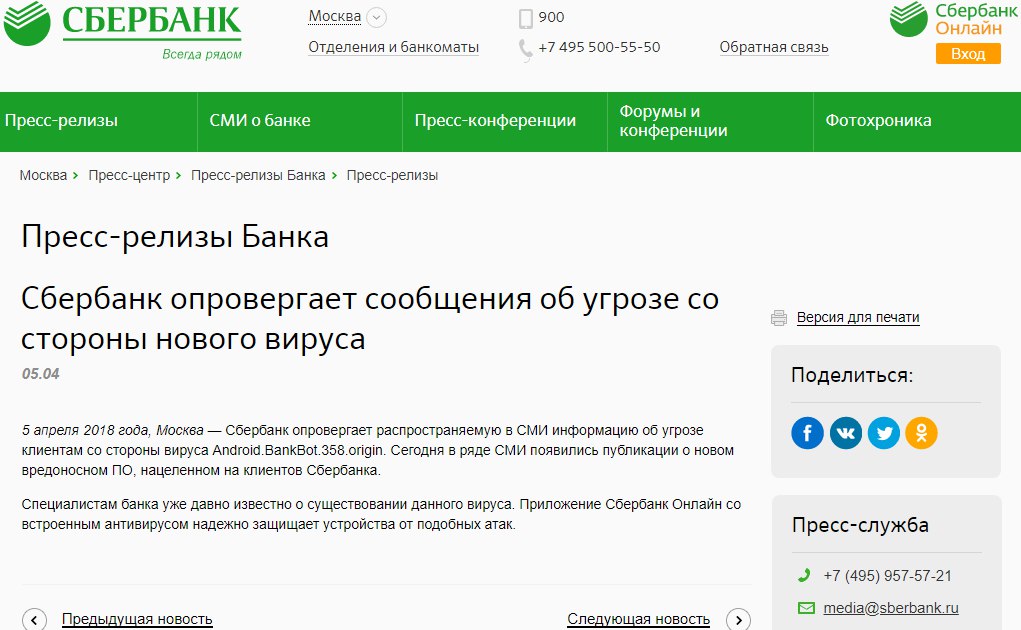Image resolution: width=1021 pixels, height=630 pixels.
Task: Open Предыдущая новость link
Action: pyautogui.click(x=137, y=619)
